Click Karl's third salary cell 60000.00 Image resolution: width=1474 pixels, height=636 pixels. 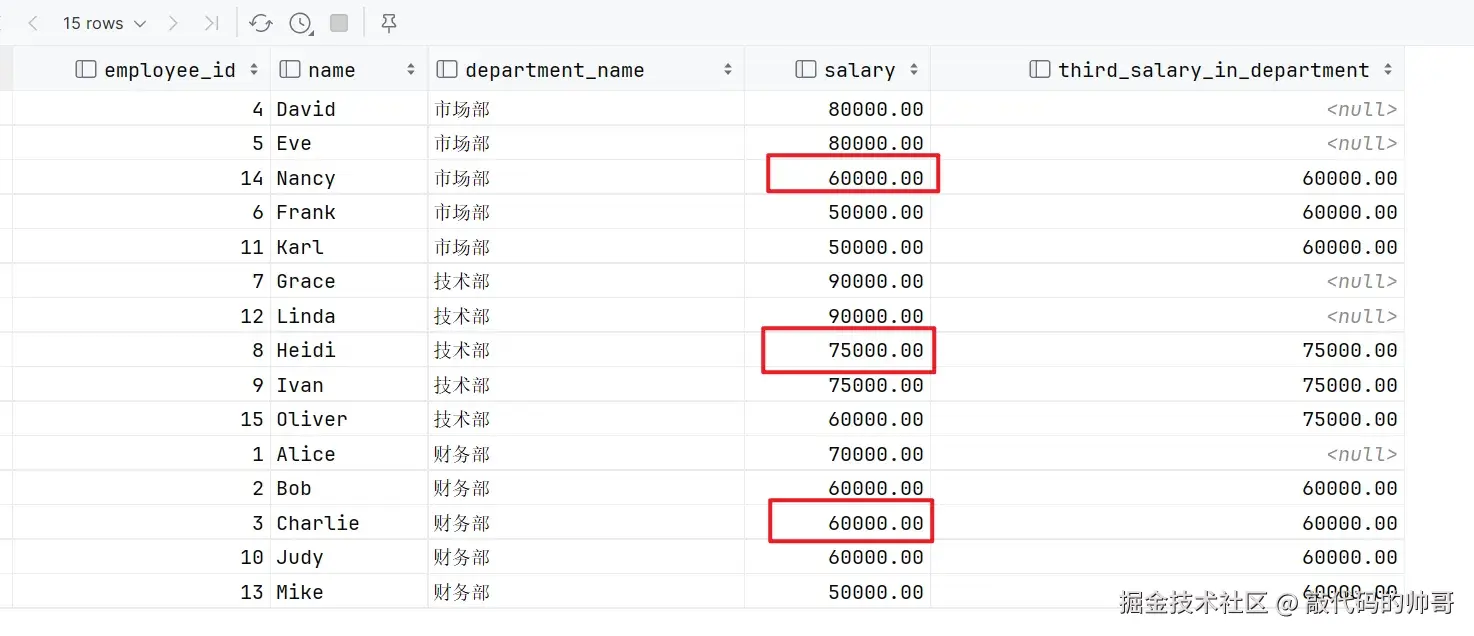point(1167,247)
